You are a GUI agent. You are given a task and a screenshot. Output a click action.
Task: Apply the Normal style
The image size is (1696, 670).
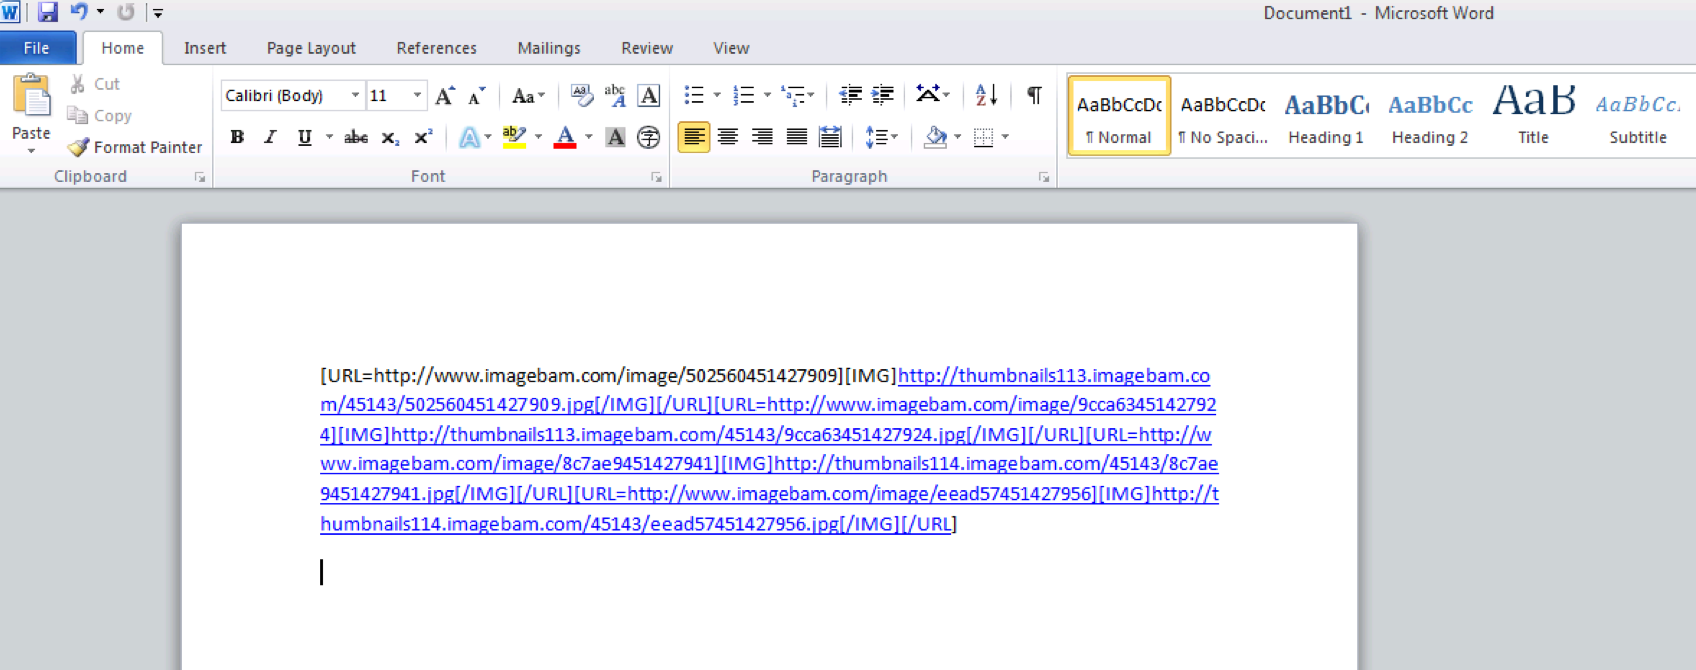pyautogui.click(x=1119, y=115)
